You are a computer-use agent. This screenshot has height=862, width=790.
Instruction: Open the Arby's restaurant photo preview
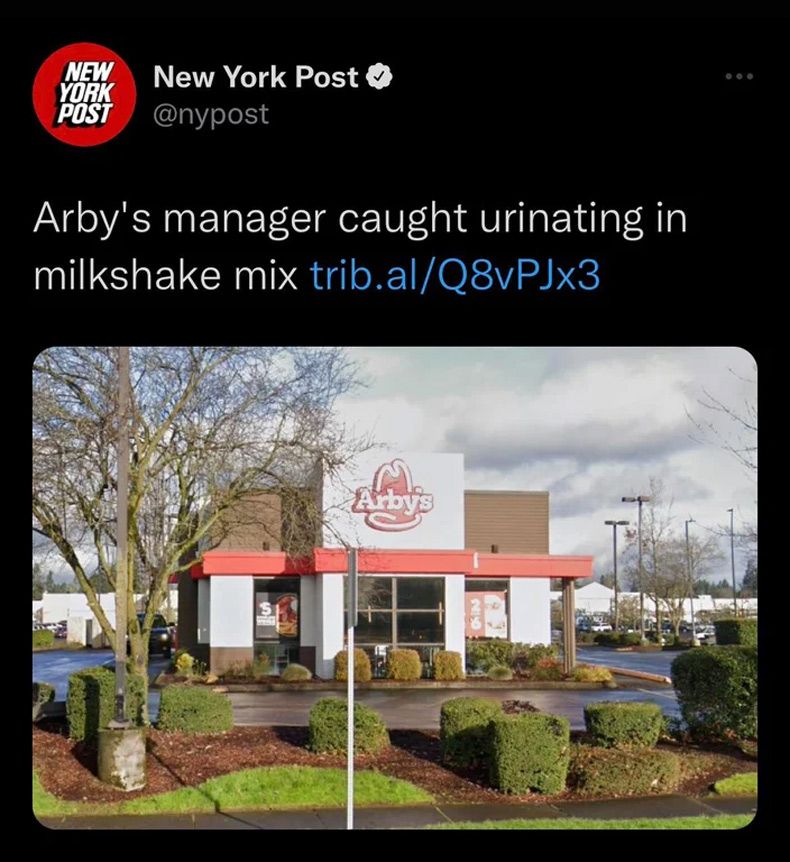[395, 588]
